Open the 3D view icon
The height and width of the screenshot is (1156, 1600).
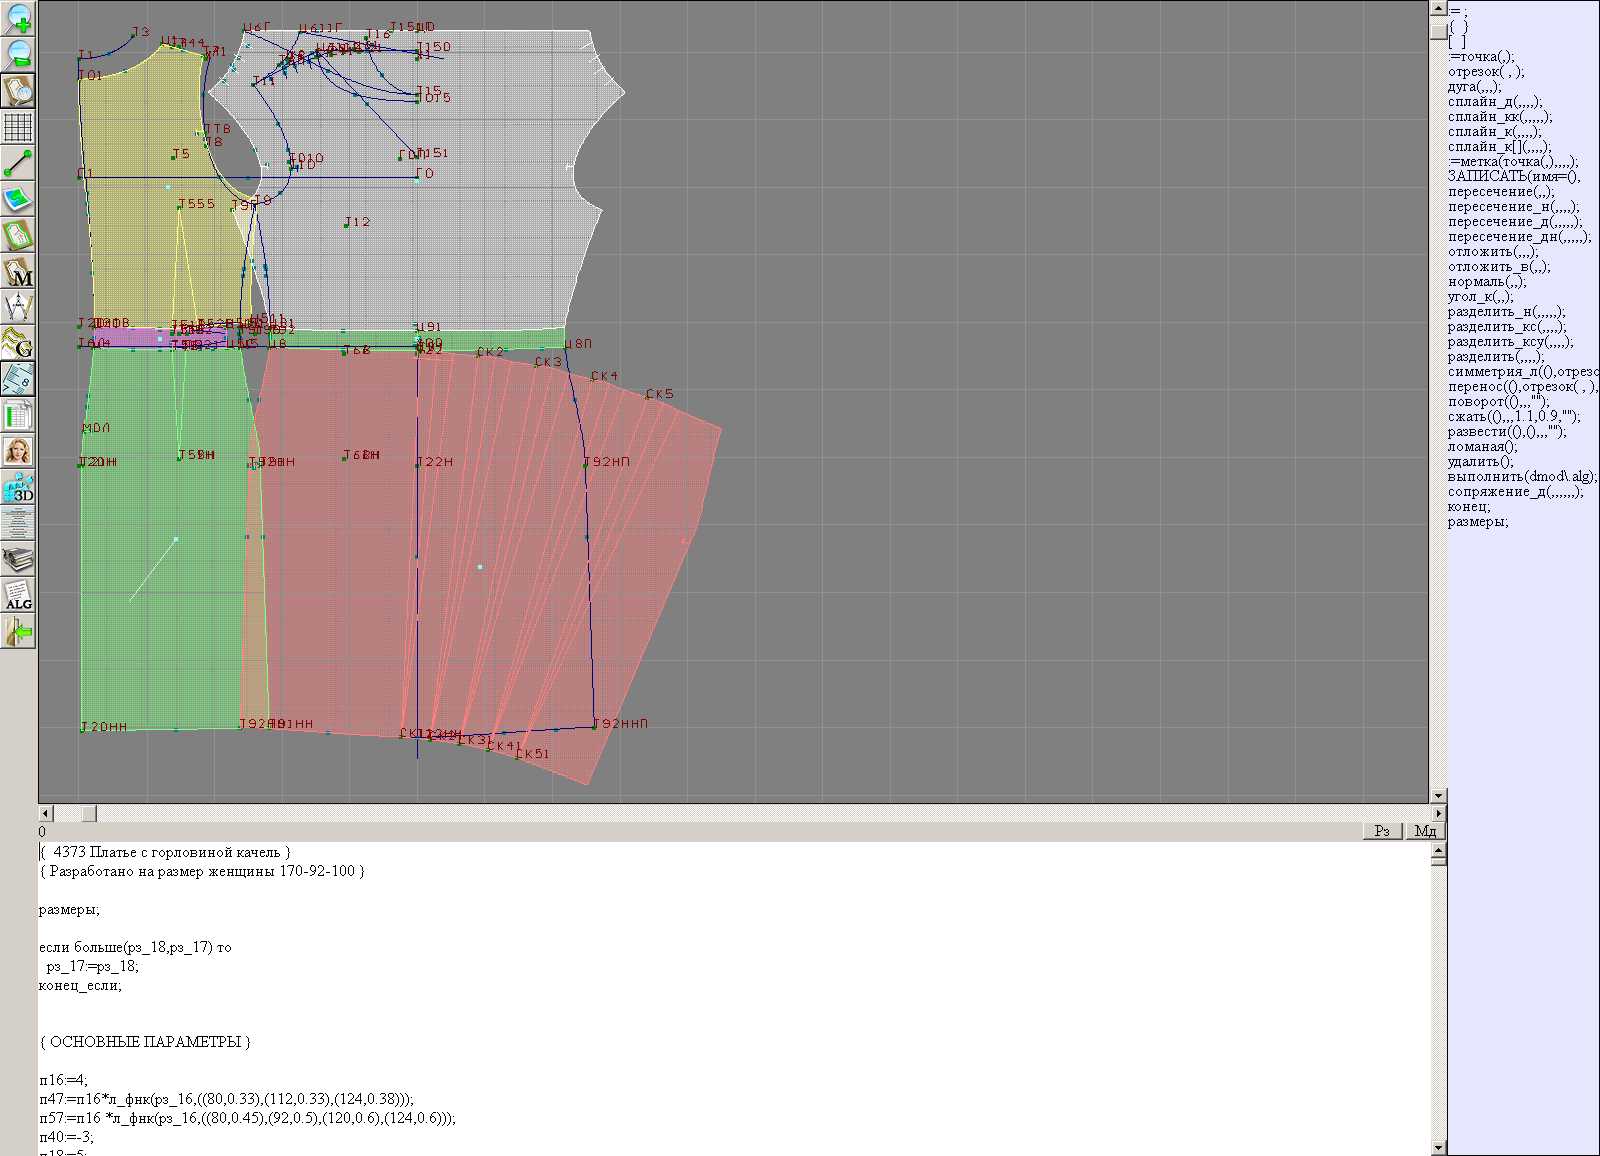click(18, 488)
